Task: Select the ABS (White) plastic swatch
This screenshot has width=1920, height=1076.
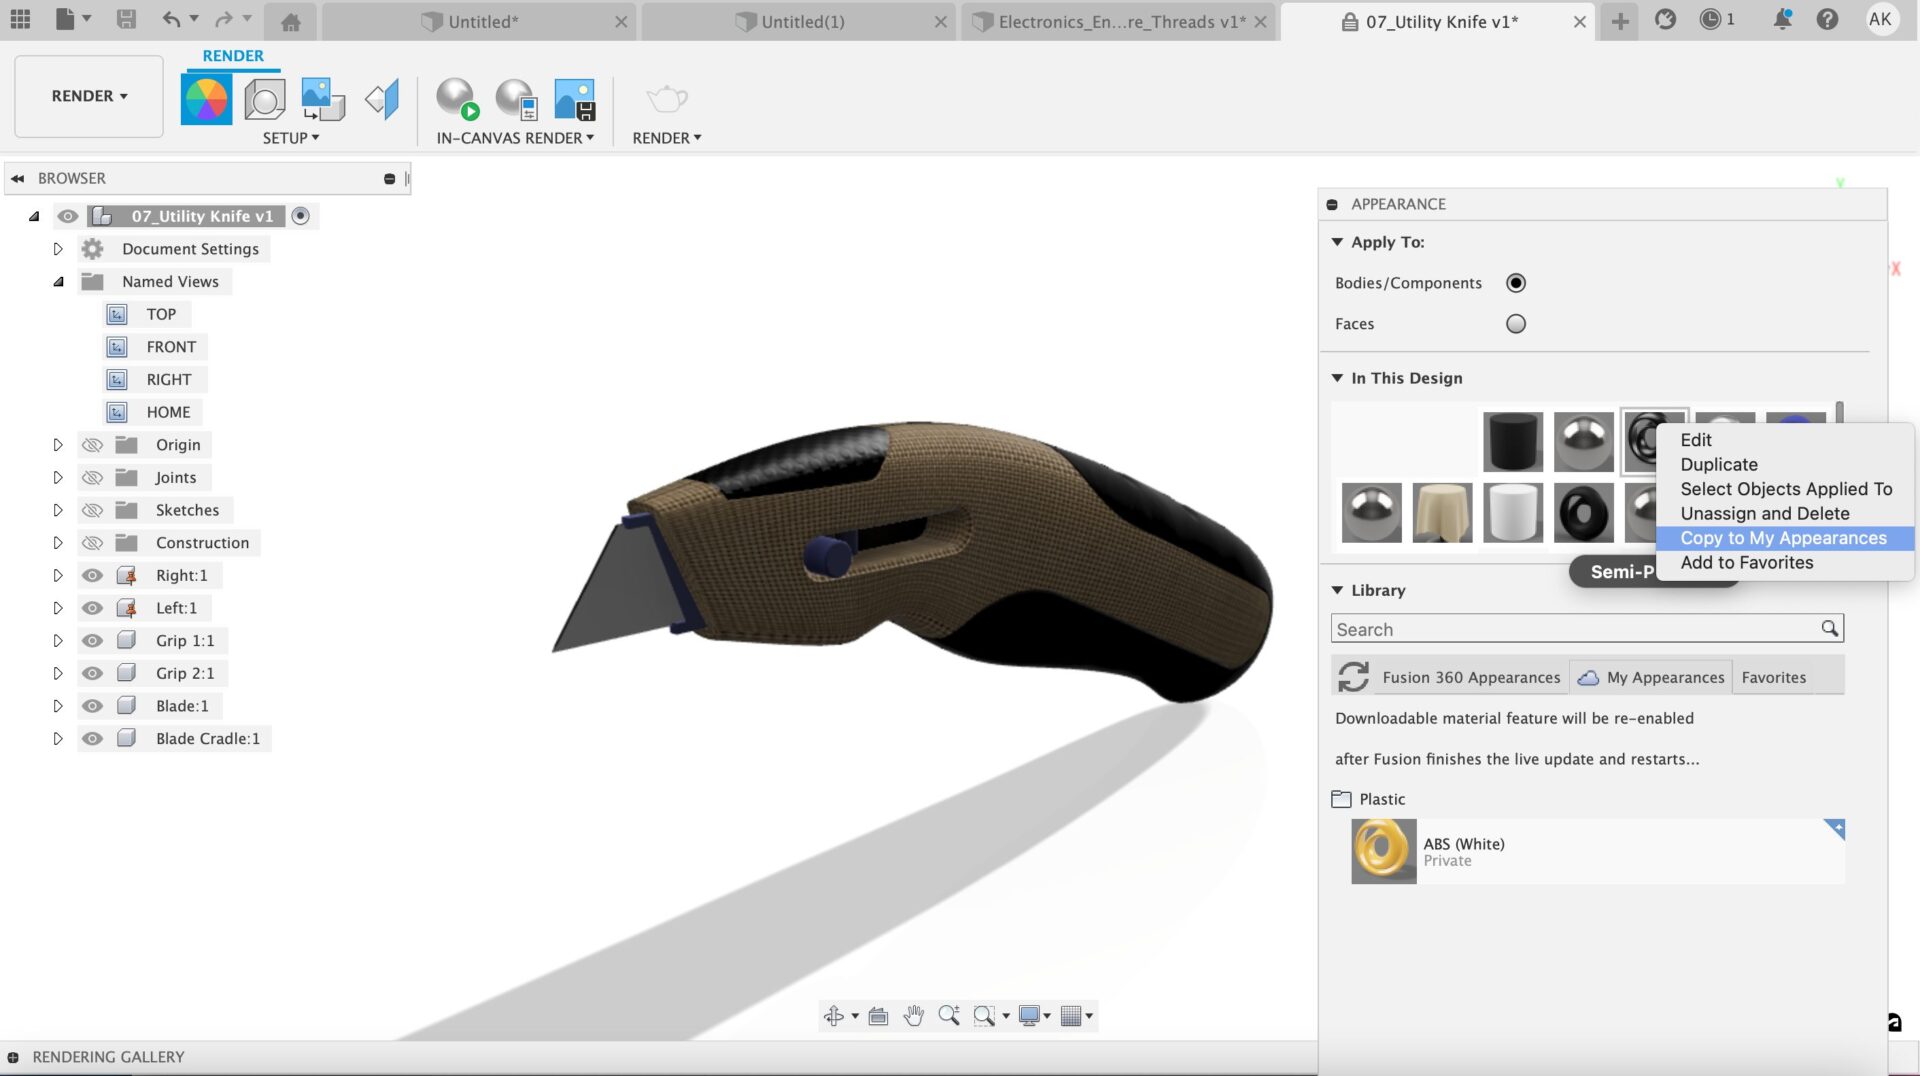Action: point(1383,851)
